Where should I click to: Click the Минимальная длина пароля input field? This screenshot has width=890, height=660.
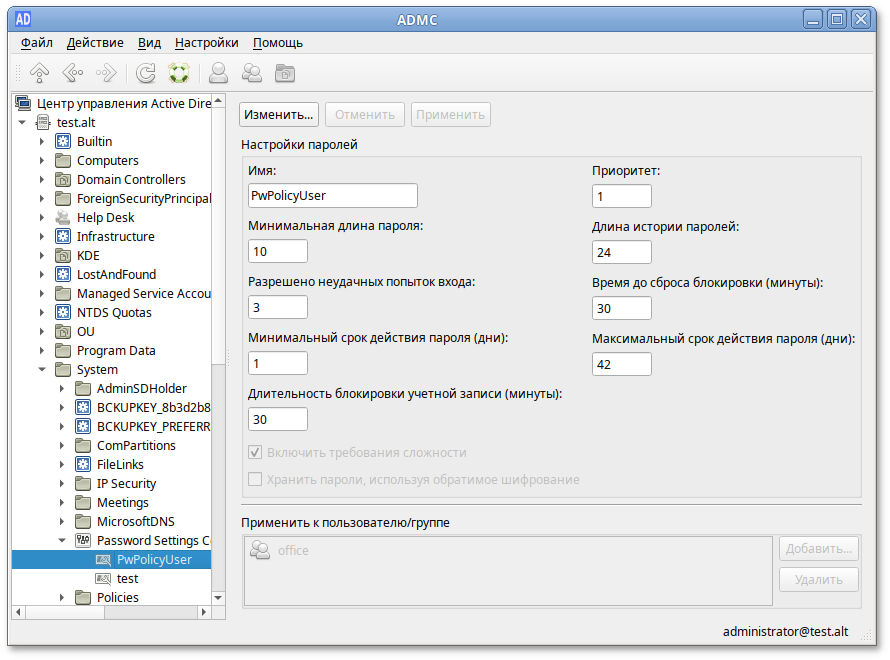(278, 251)
